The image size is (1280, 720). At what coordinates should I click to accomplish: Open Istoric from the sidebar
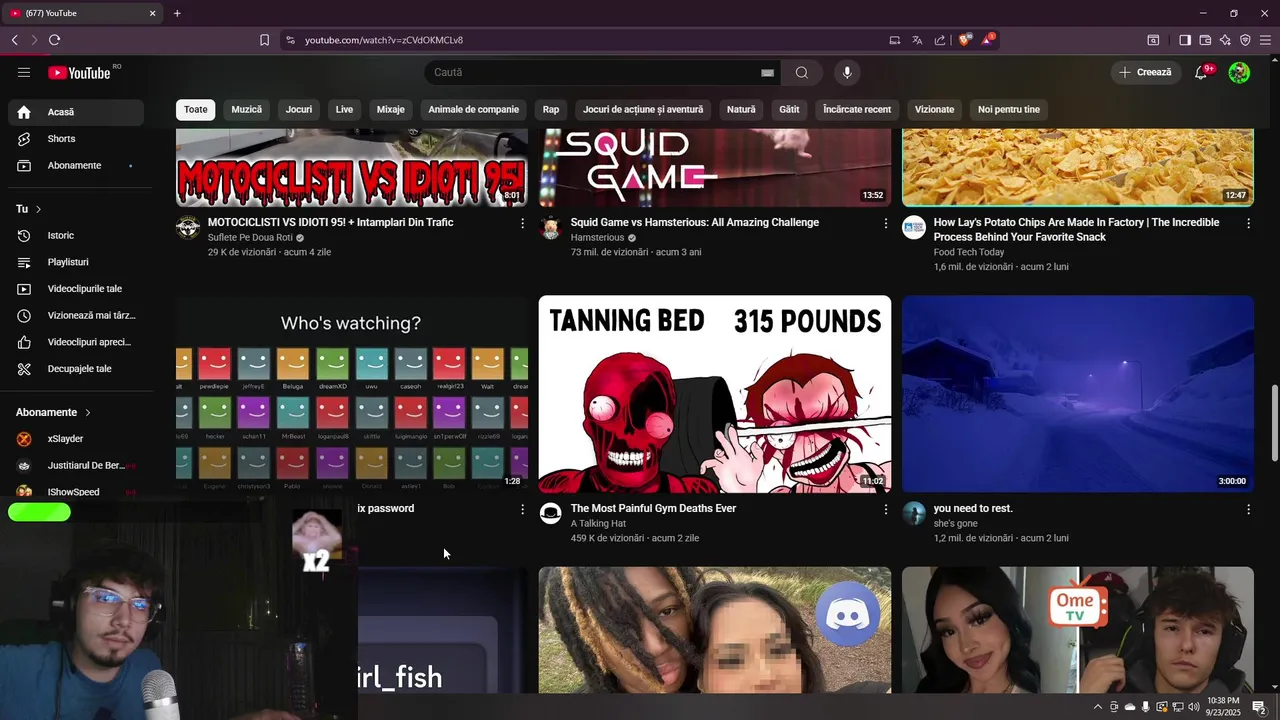[x=76, y=235]
